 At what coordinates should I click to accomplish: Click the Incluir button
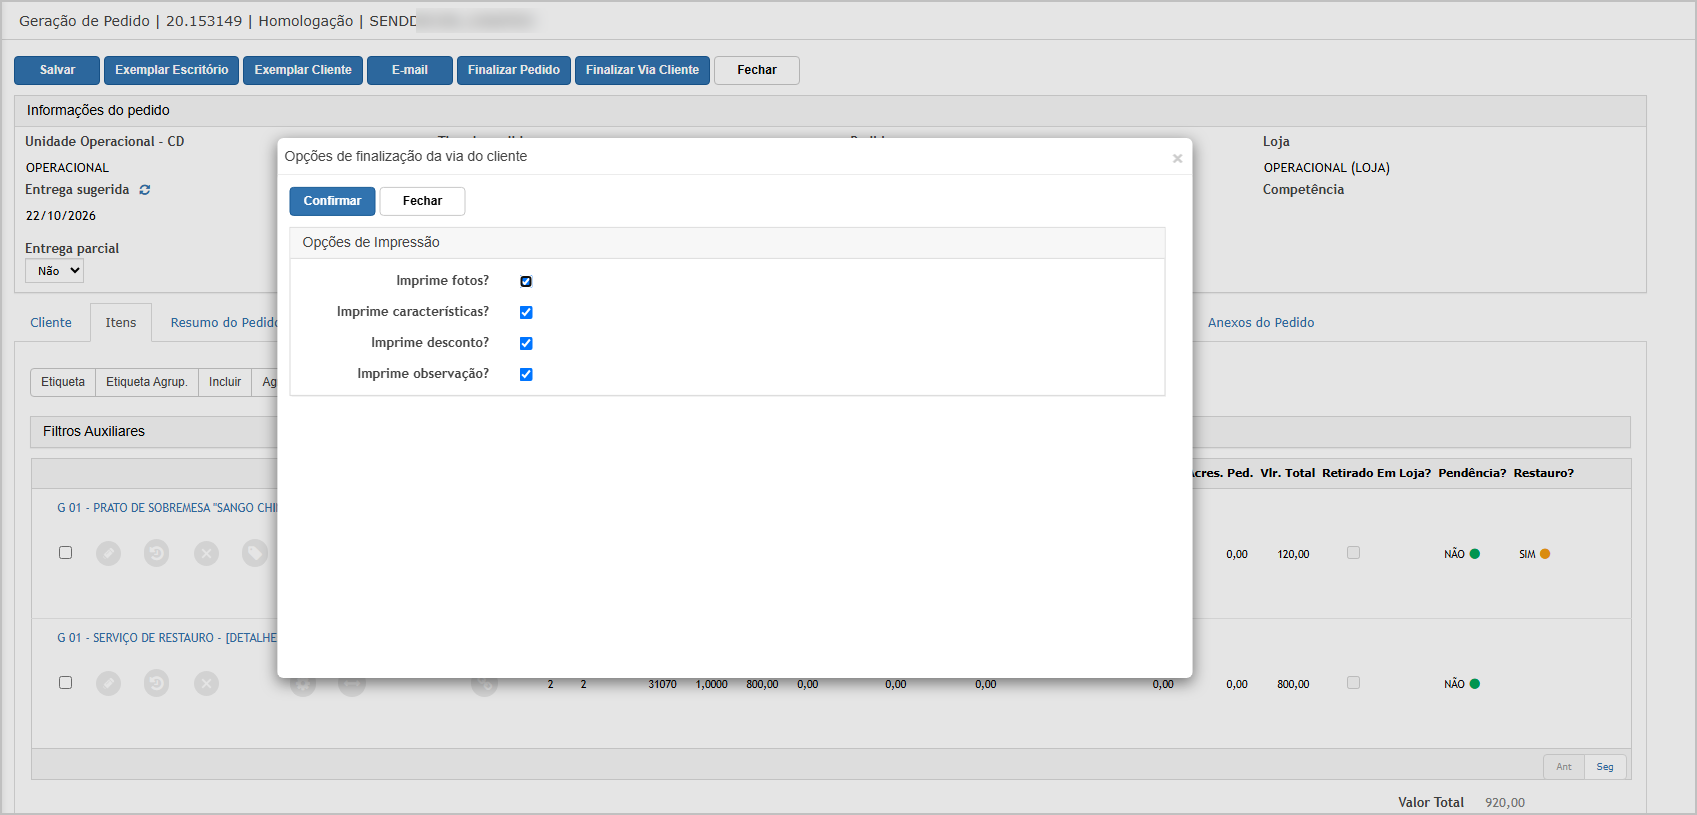pos(225,382)
